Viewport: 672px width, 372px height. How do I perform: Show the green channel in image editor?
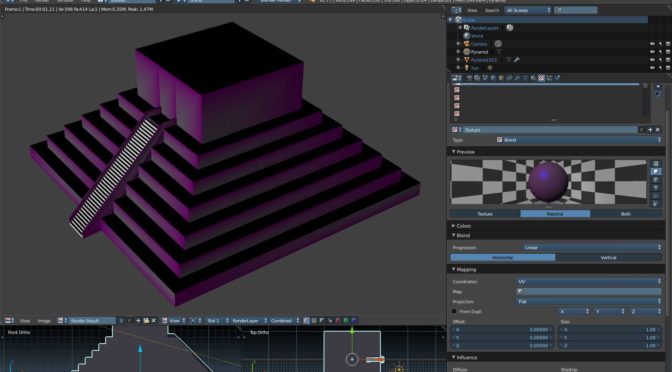click(346, 321)
